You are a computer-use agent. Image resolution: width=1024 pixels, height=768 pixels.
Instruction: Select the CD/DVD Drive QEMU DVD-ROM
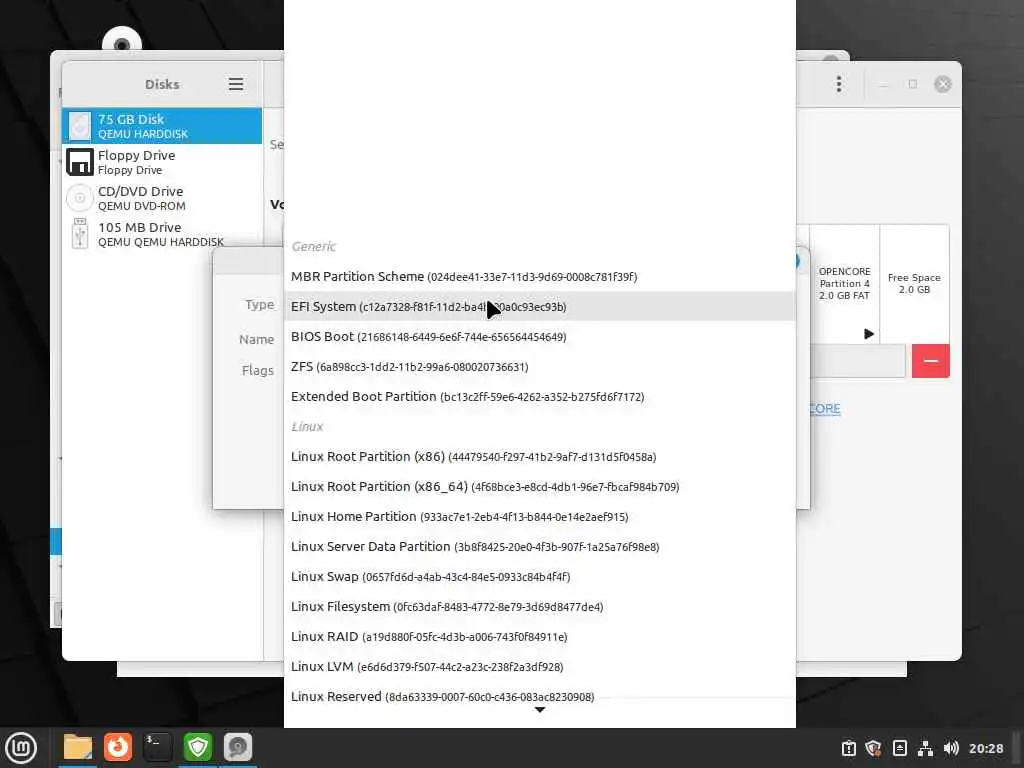162,198
